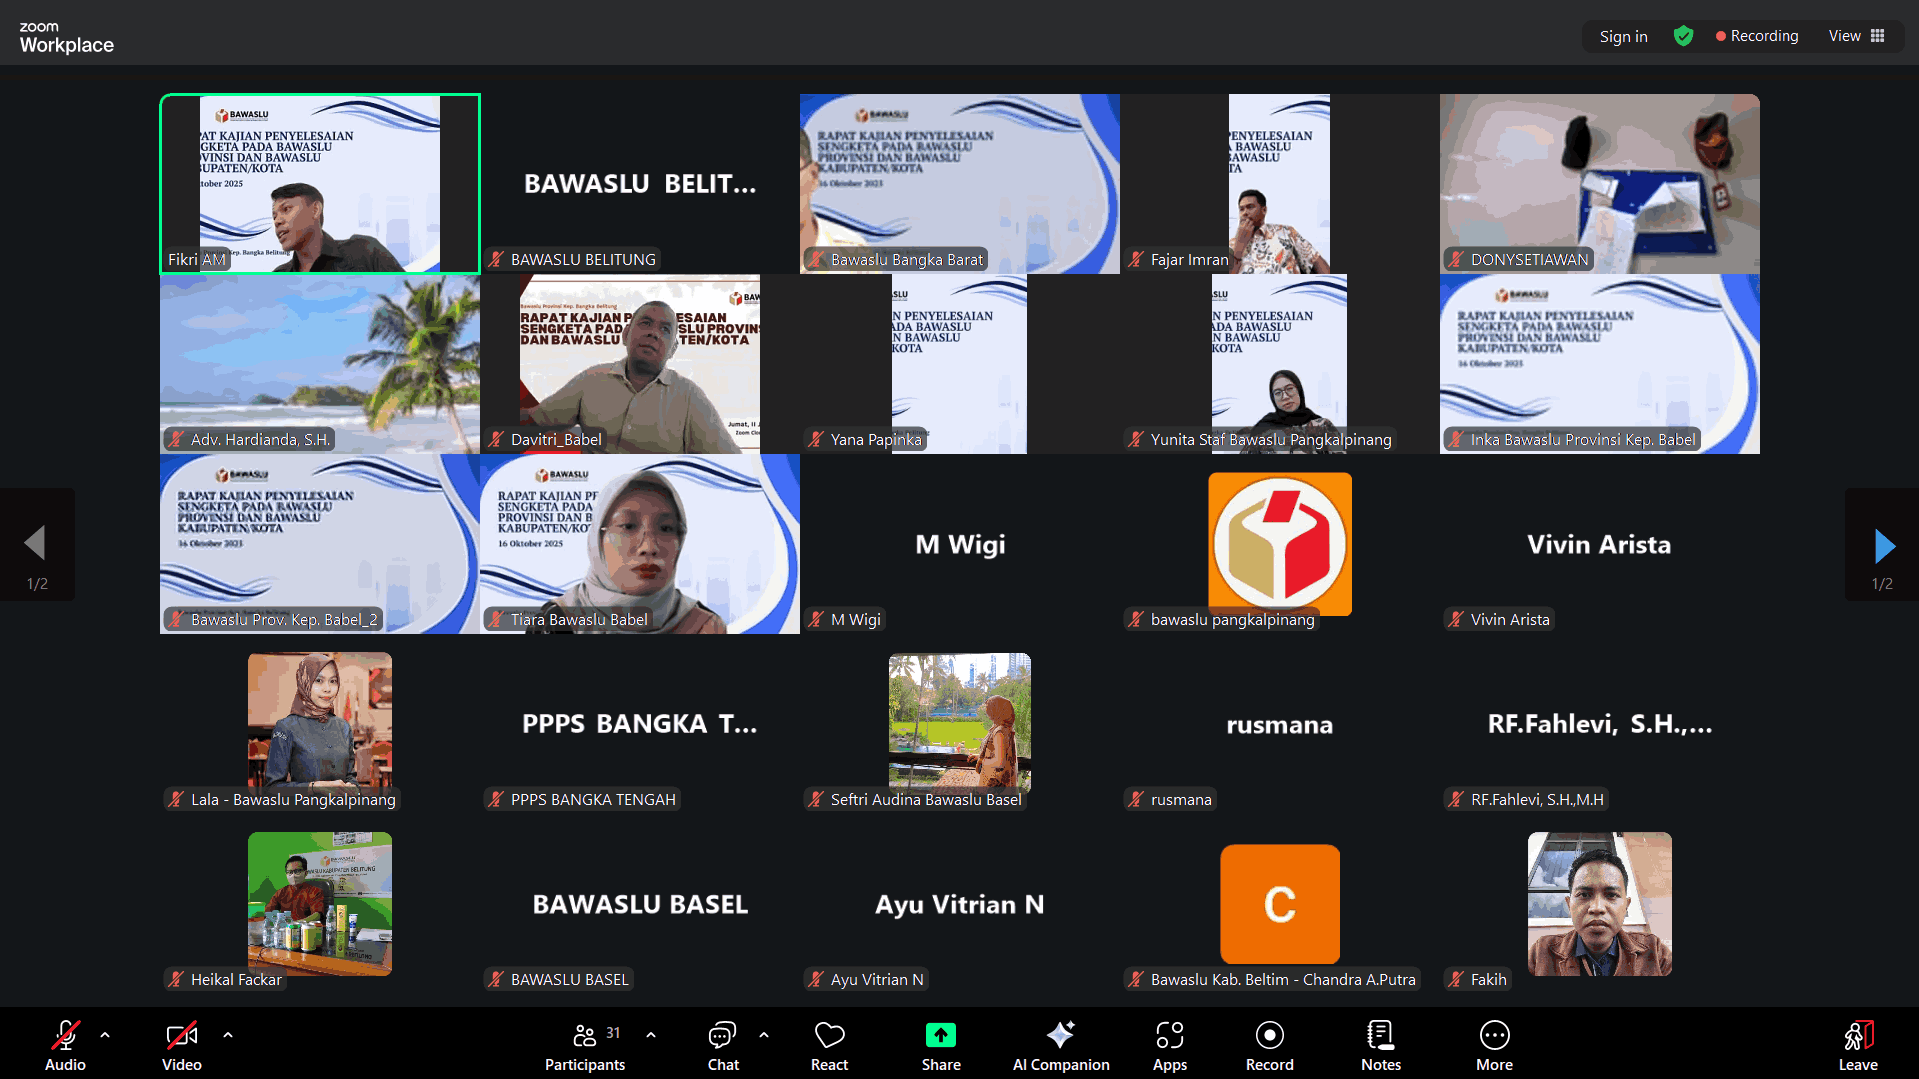The image size is (1919, 1079).
Task: Start video with the Video button
Action: (182, 1045)
